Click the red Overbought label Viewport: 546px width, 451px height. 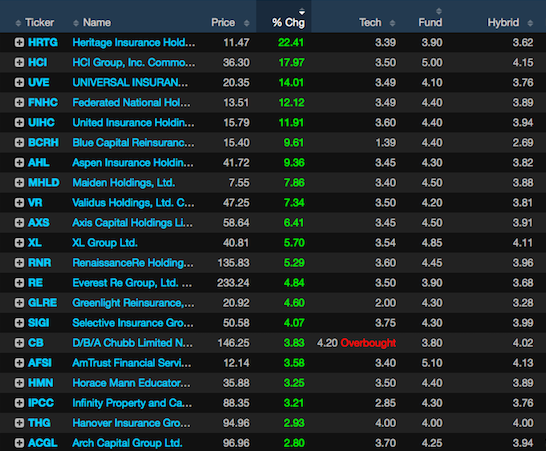(368, 343)
